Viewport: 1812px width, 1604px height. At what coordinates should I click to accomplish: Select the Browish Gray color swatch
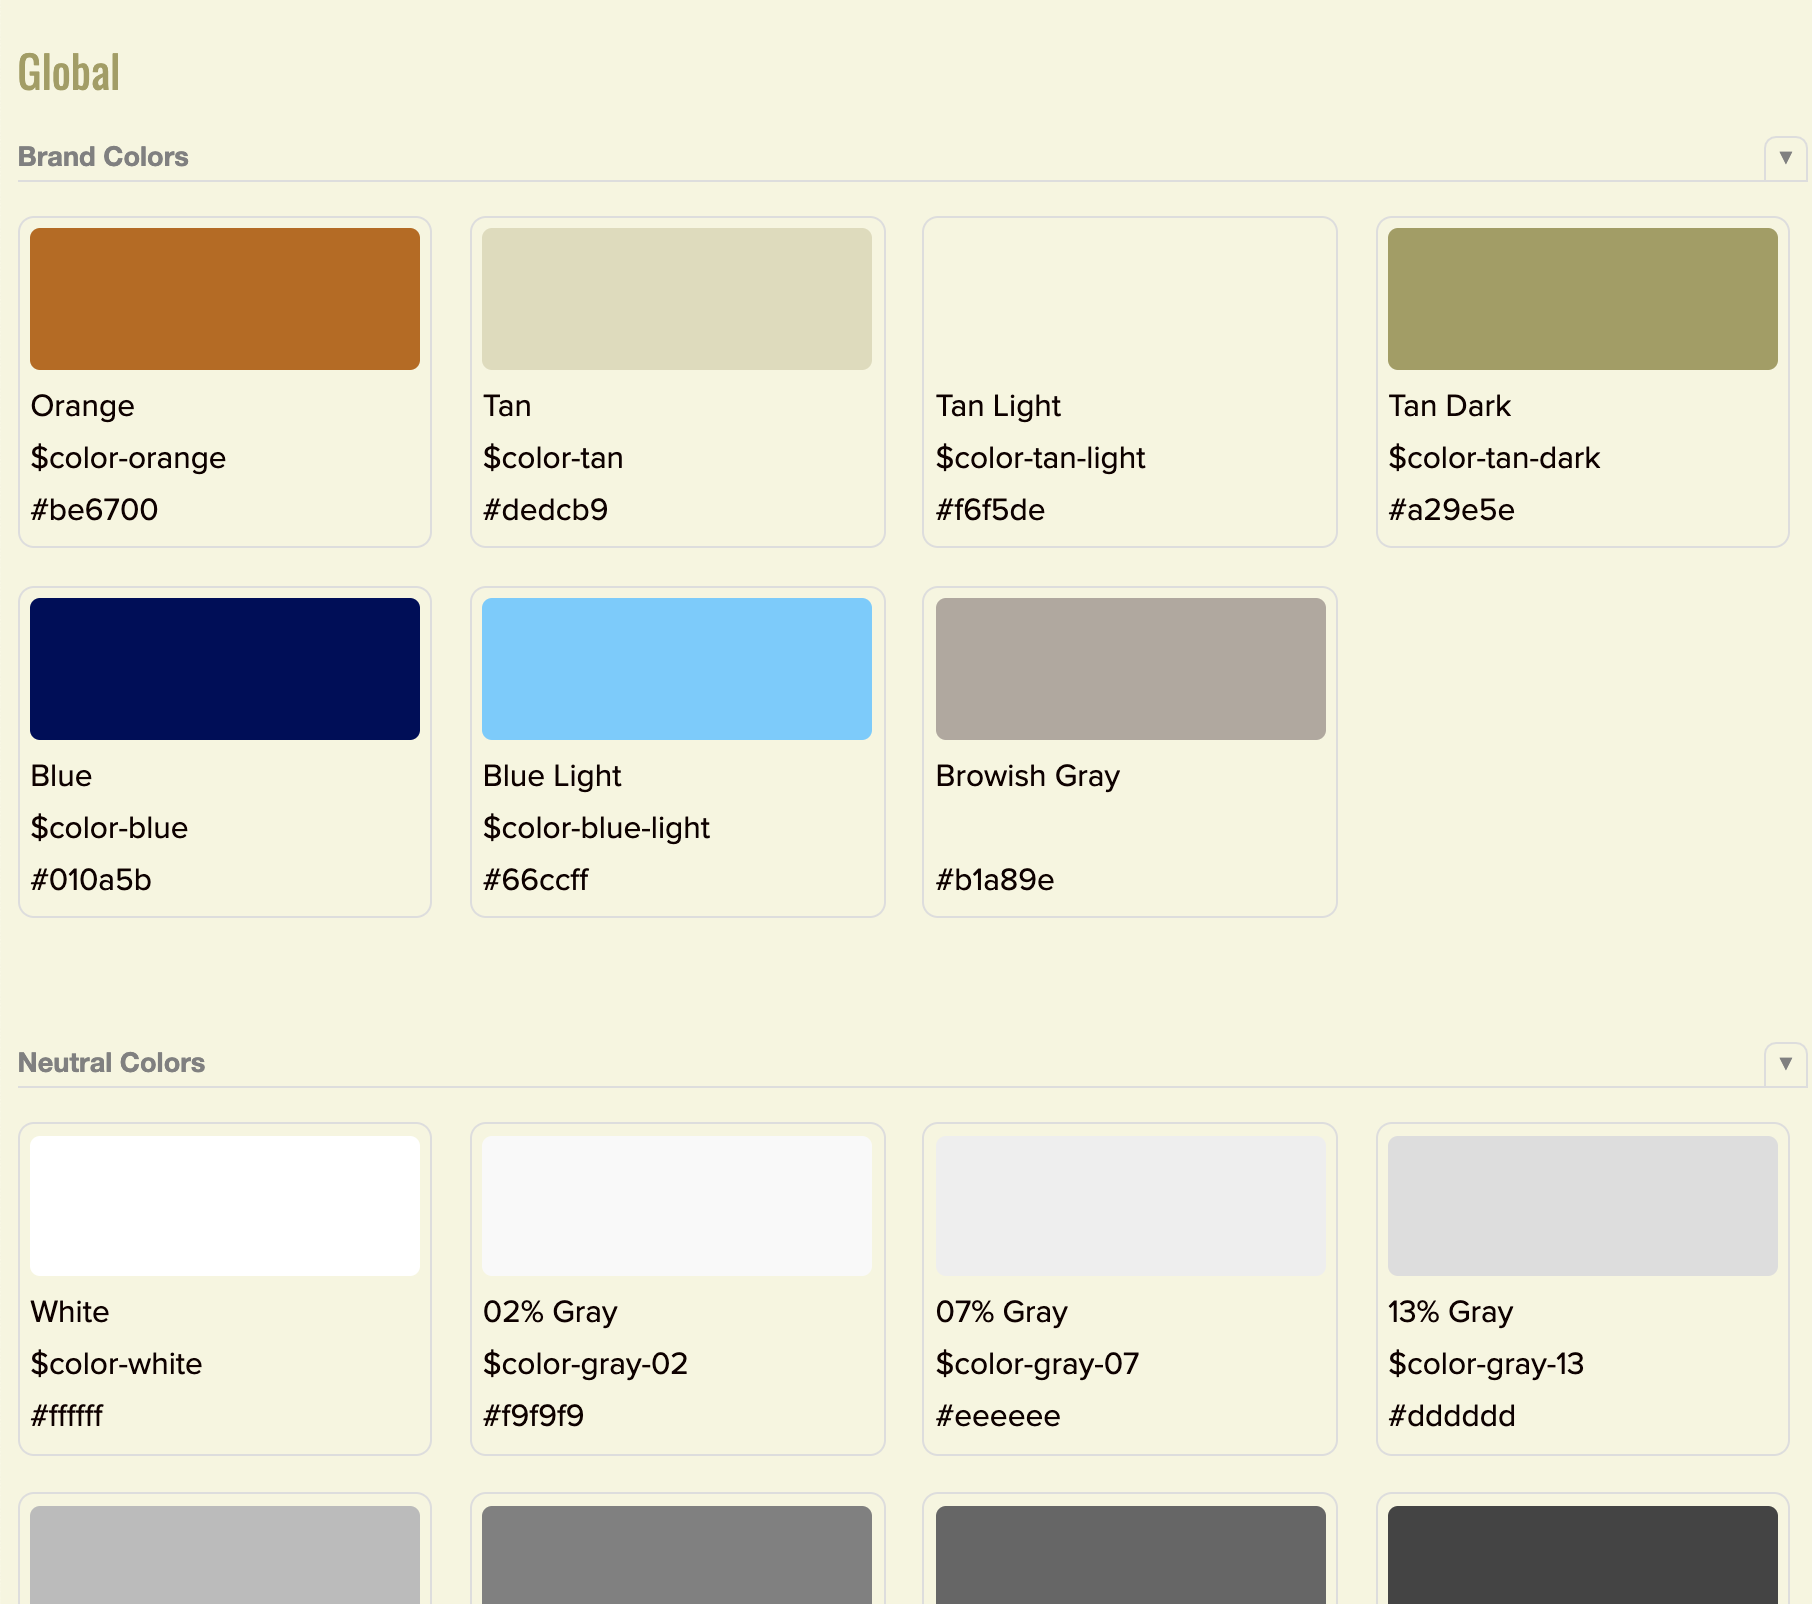pos(1131,669)
